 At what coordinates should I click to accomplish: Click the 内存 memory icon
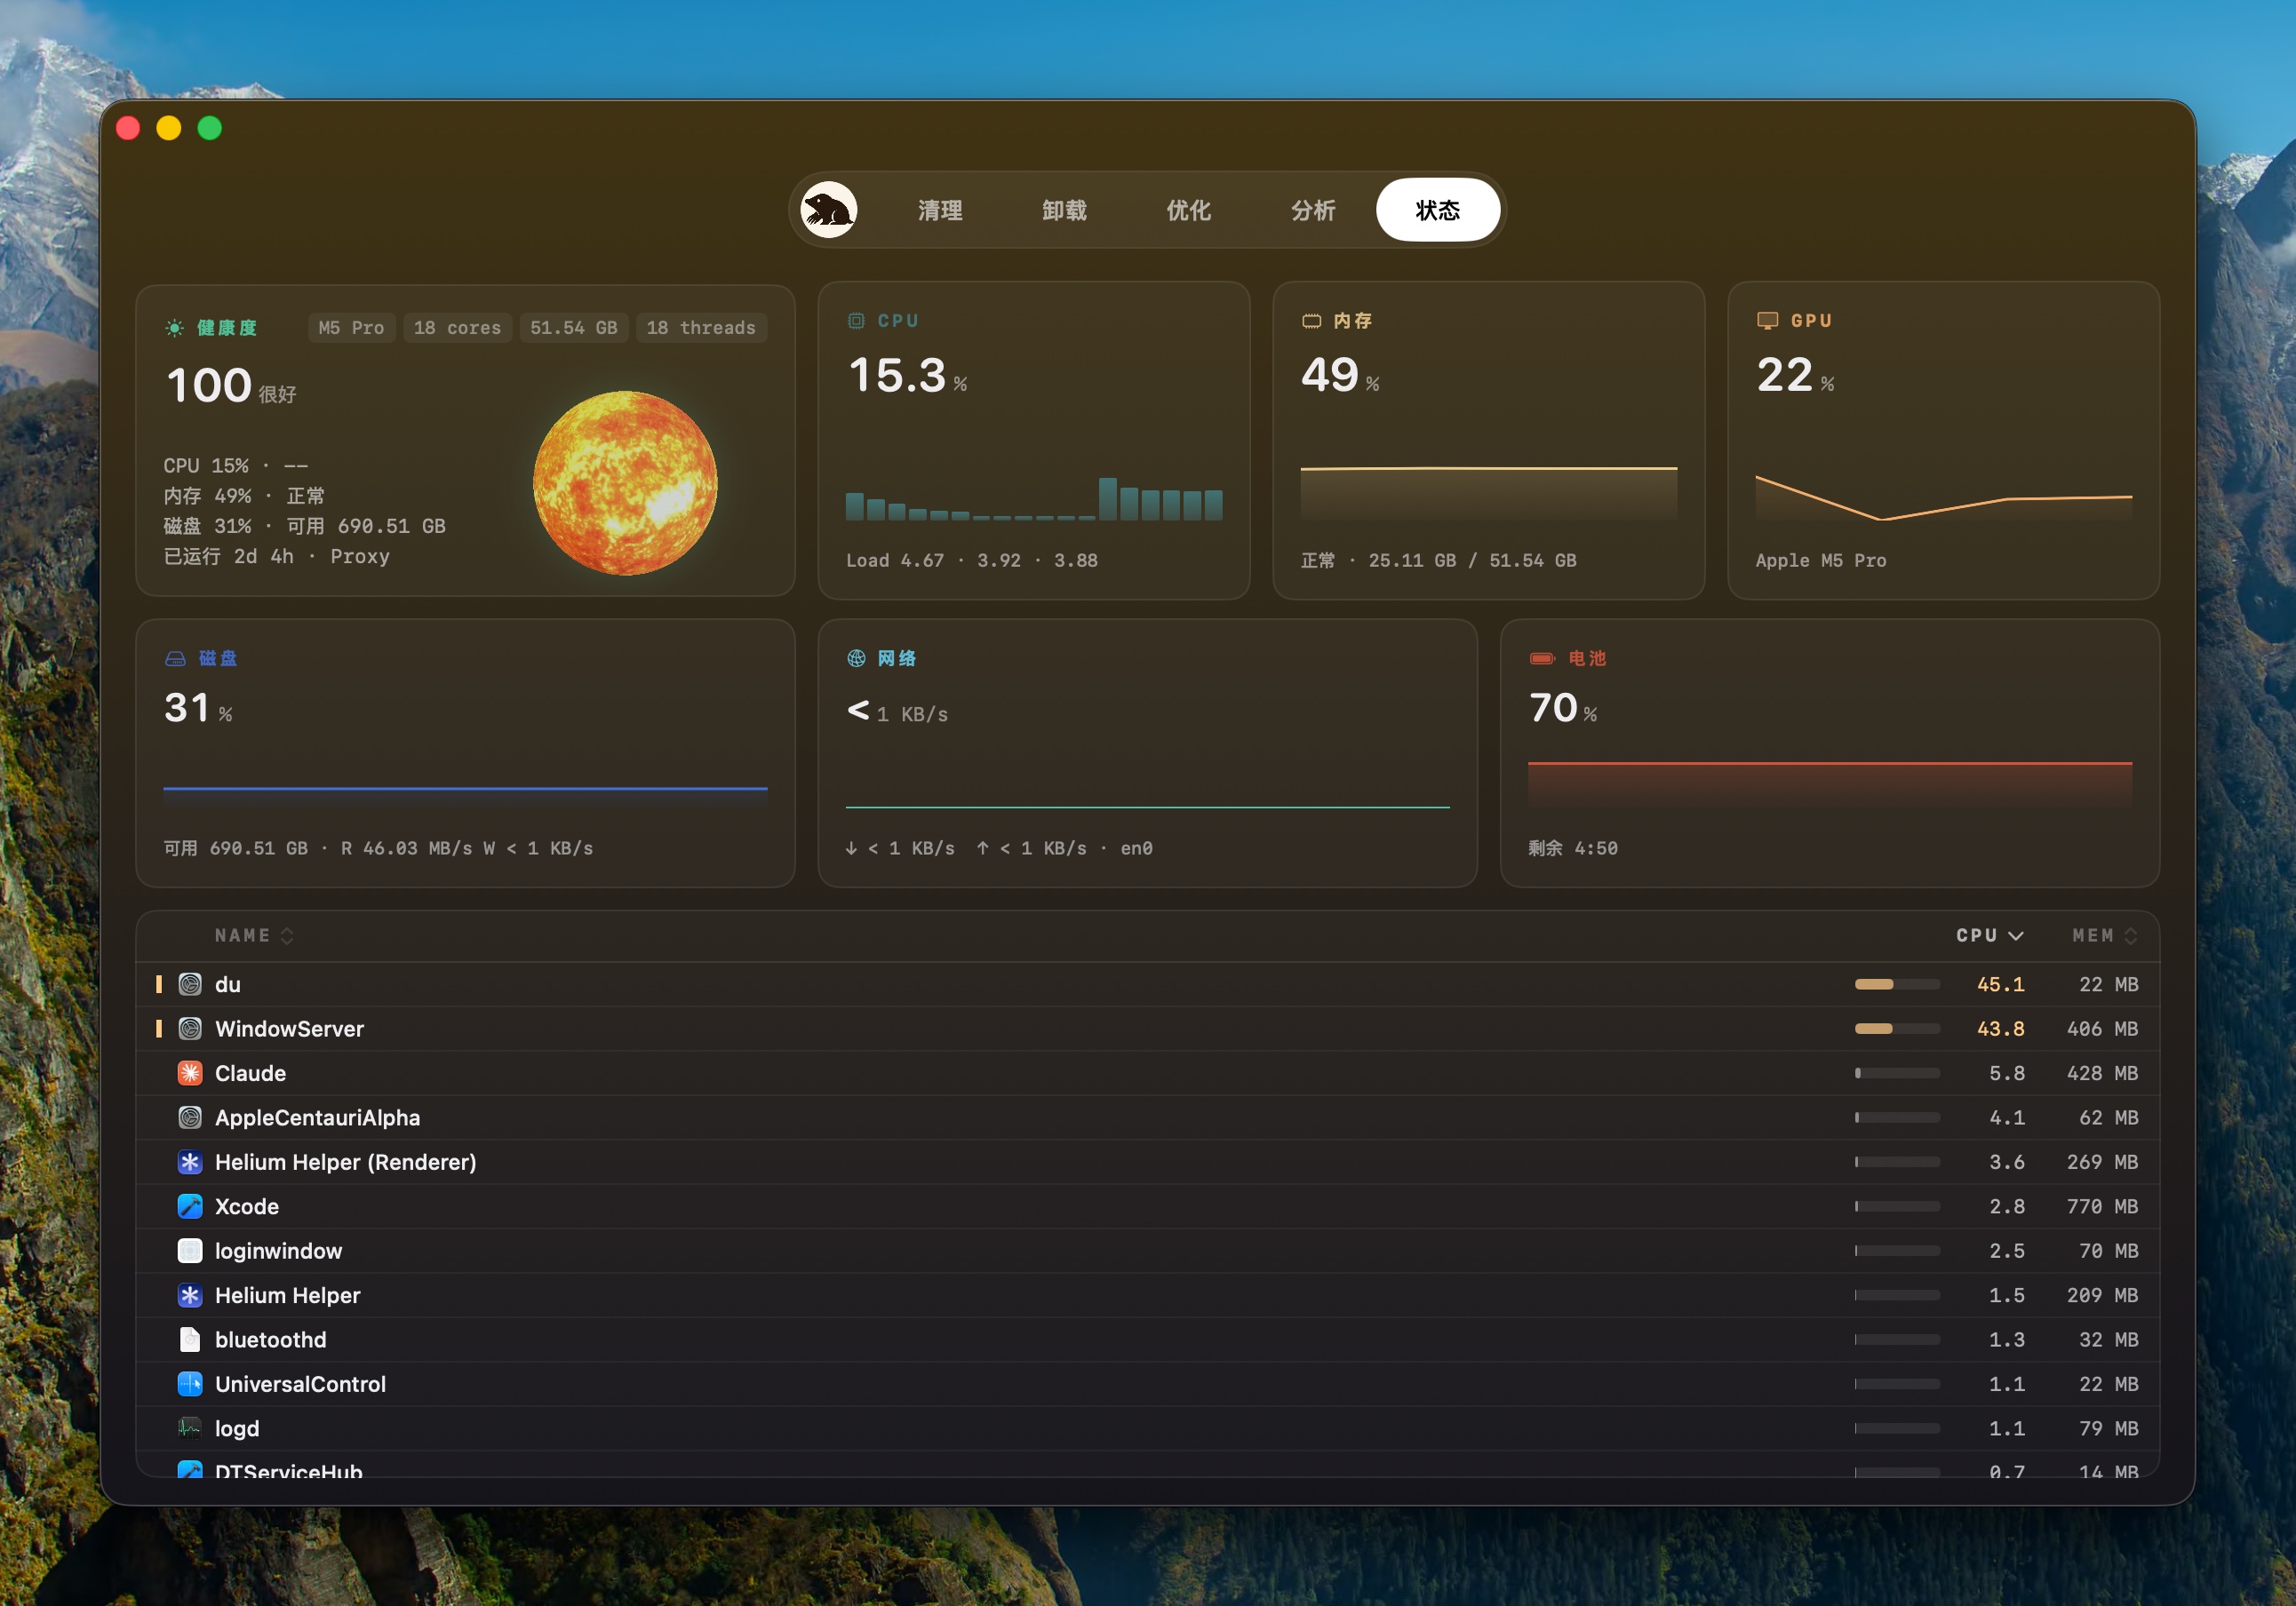1311,321
